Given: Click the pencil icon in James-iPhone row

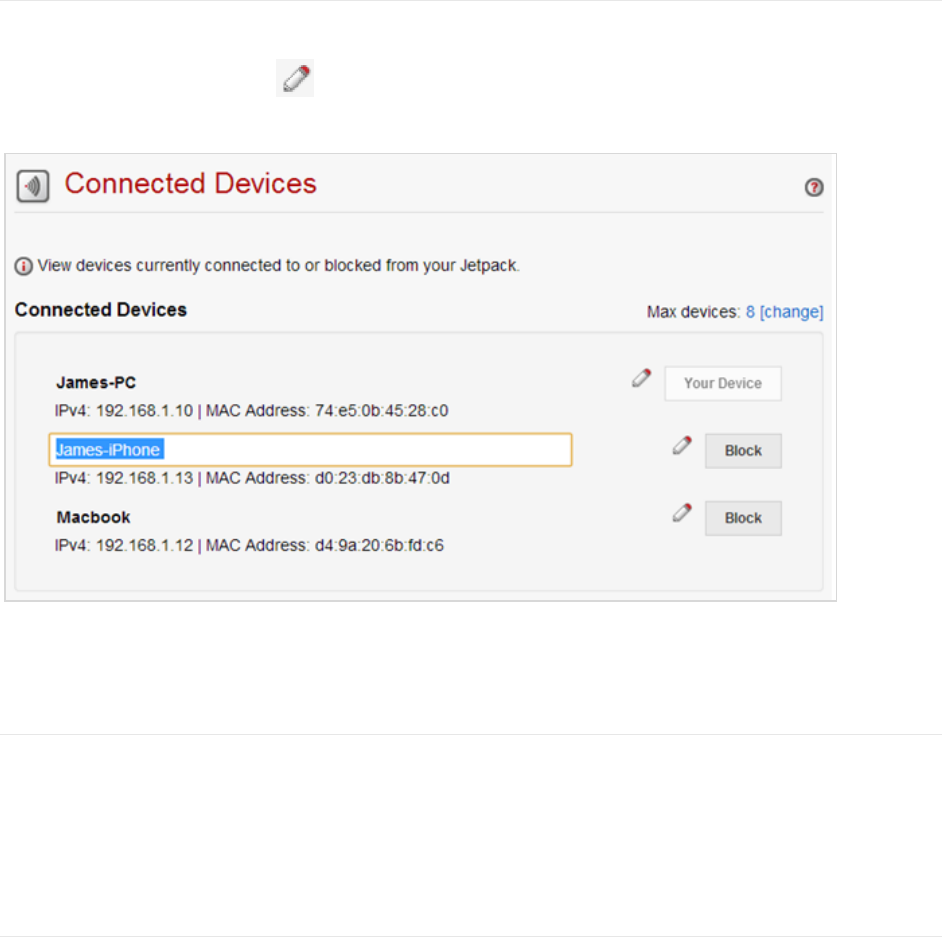Looking at the screenshot, I should [682, 446].
